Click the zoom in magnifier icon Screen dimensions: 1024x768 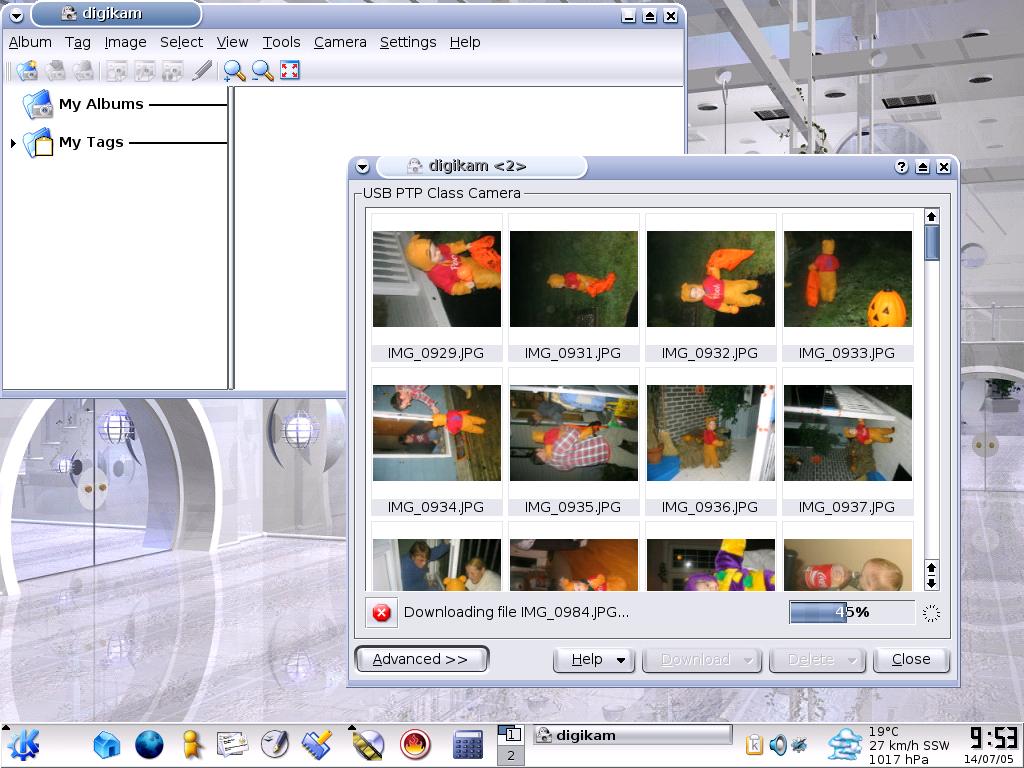click(234, 71)
